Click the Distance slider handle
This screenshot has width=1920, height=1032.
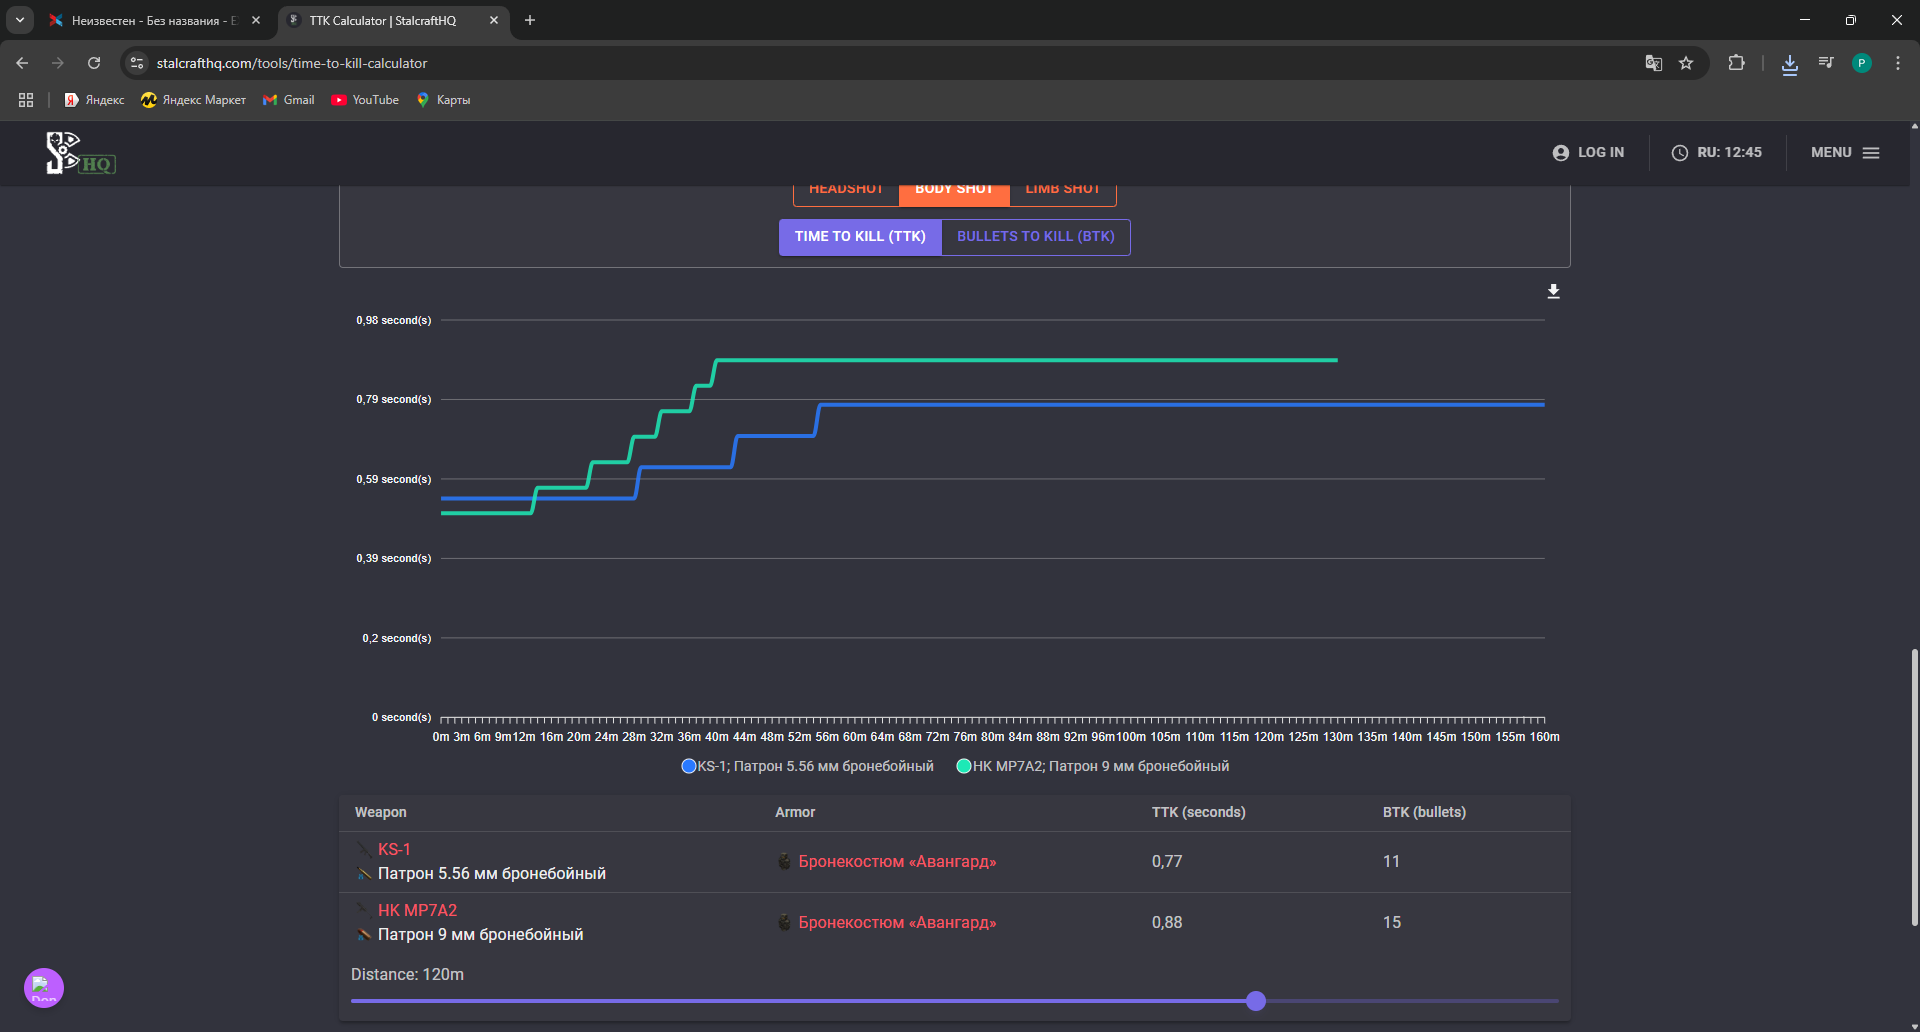[1256, 1001]
